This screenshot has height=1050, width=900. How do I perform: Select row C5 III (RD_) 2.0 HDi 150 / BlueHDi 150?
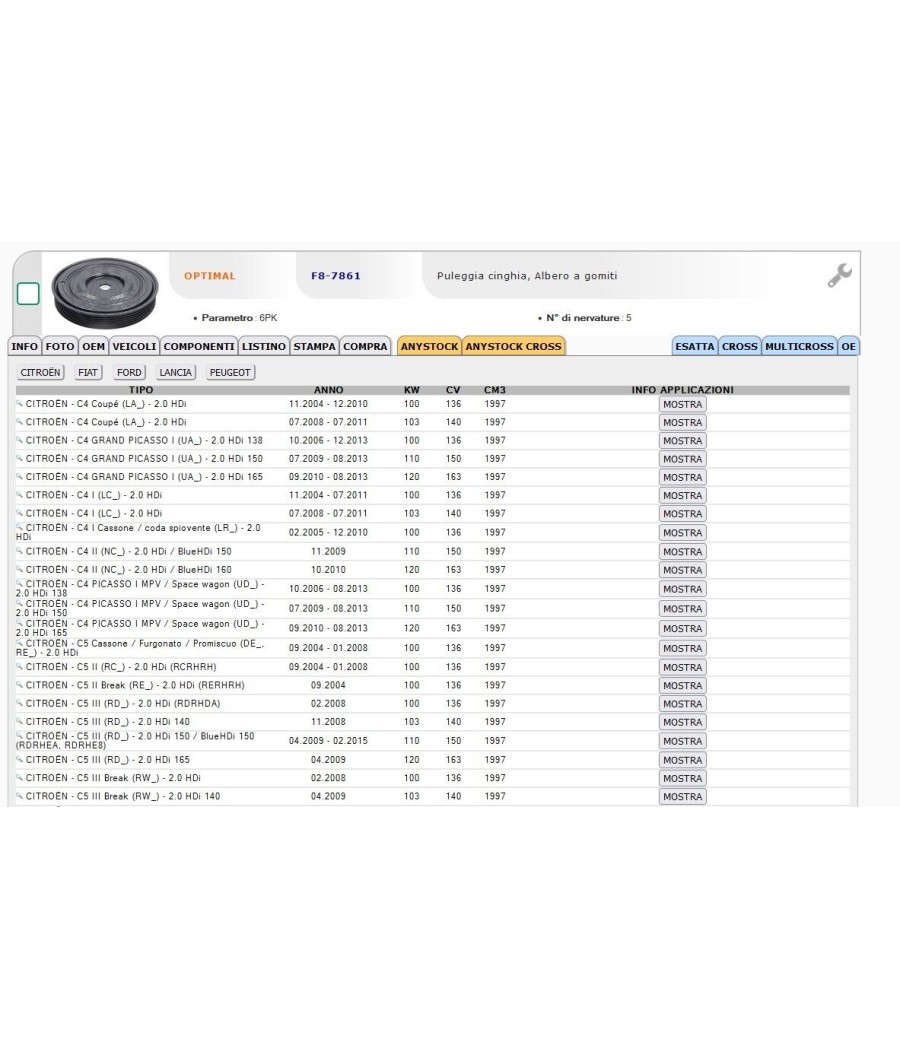coord(433,741)
